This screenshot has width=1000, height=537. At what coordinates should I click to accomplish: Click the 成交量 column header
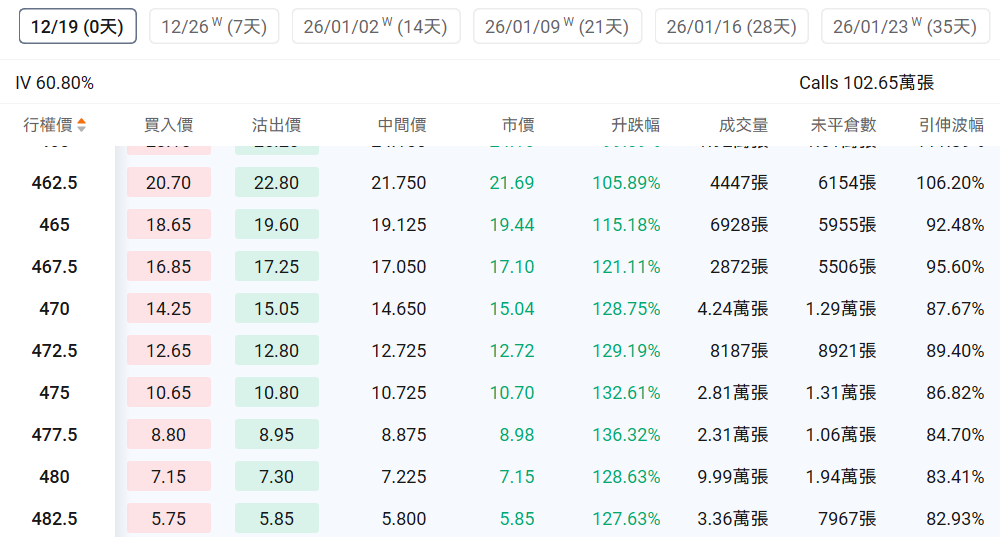[743, 125]
